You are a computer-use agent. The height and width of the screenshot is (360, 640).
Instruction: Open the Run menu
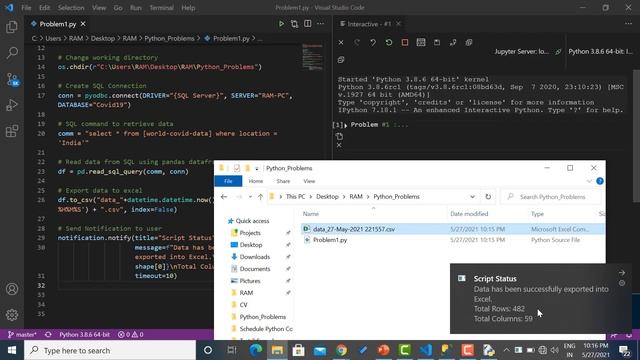click(136, 8)
